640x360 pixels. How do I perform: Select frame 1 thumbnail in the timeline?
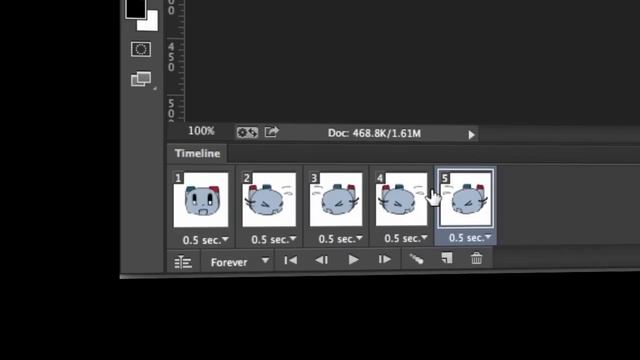(x=201, y=200)
